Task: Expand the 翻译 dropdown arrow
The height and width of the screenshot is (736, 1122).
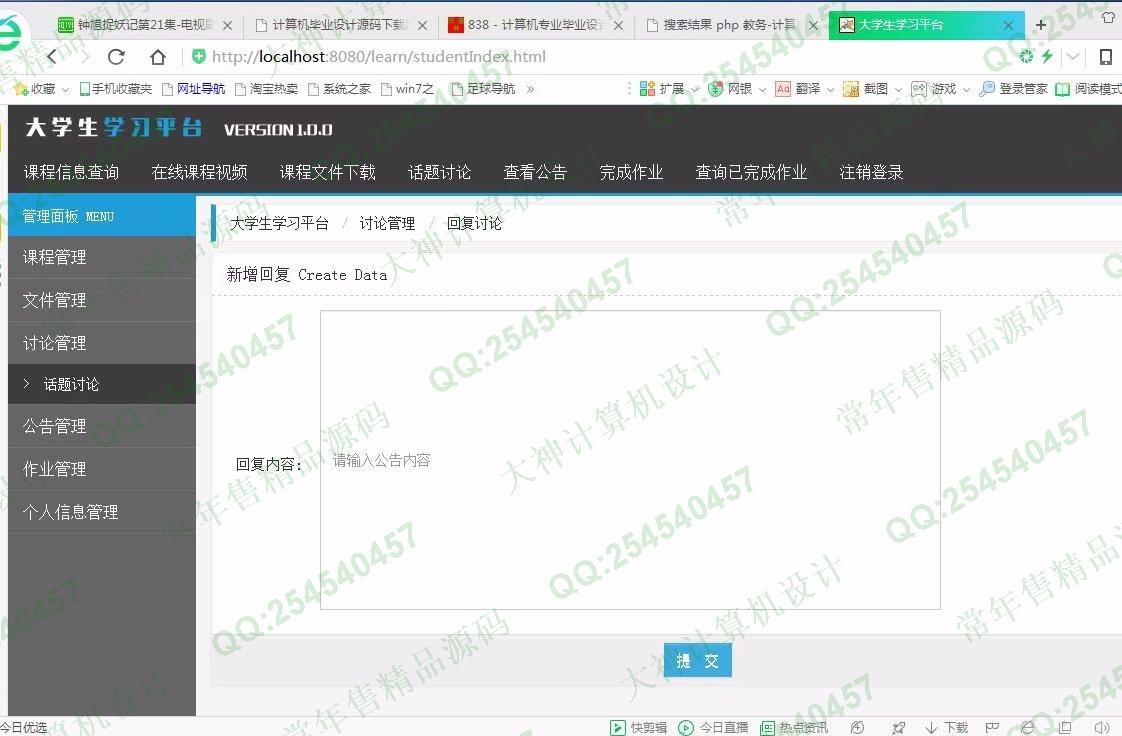Action: pos(830,89)
